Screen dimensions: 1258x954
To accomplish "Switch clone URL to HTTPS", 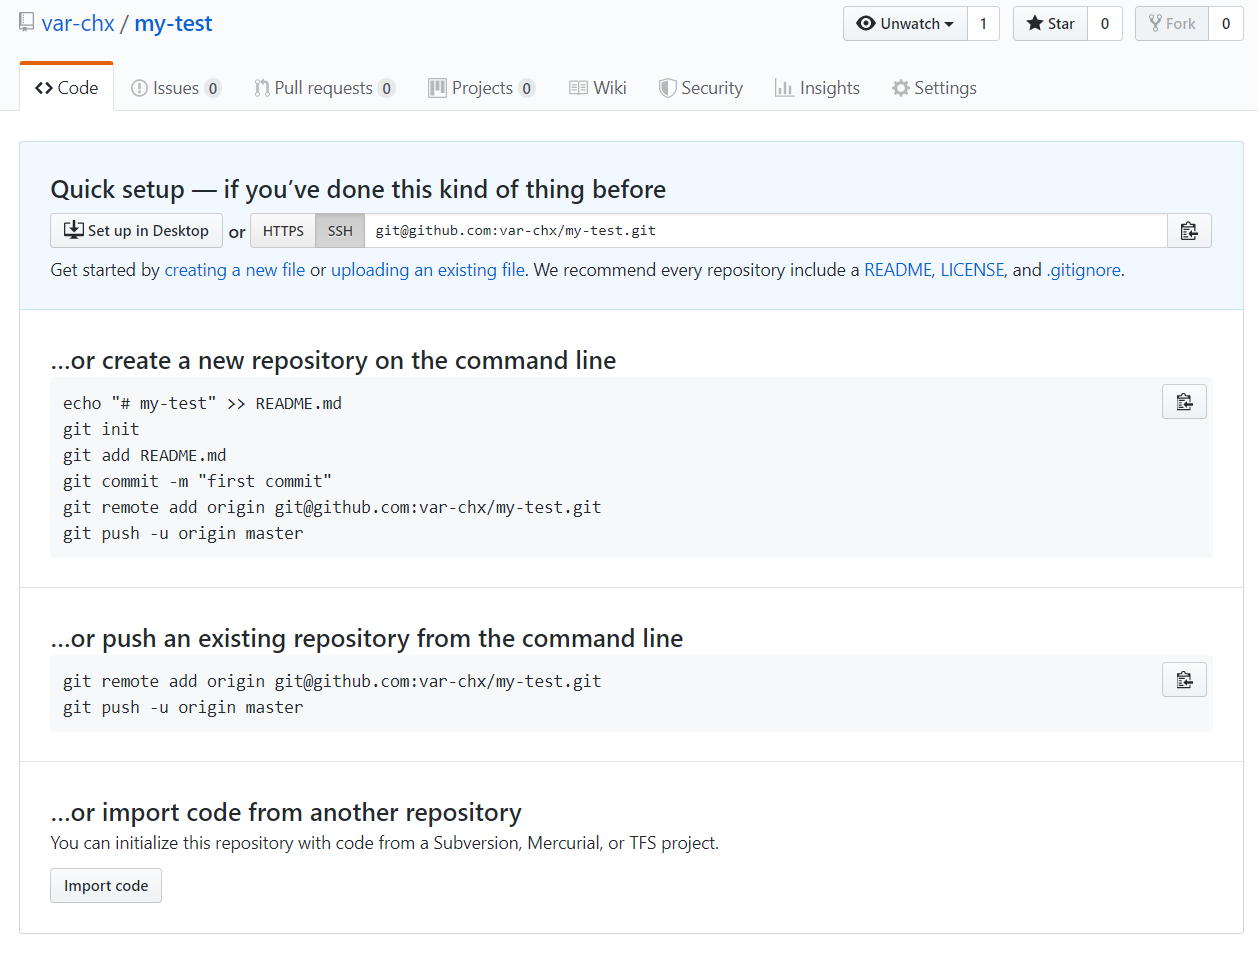I will pos(283,231).
